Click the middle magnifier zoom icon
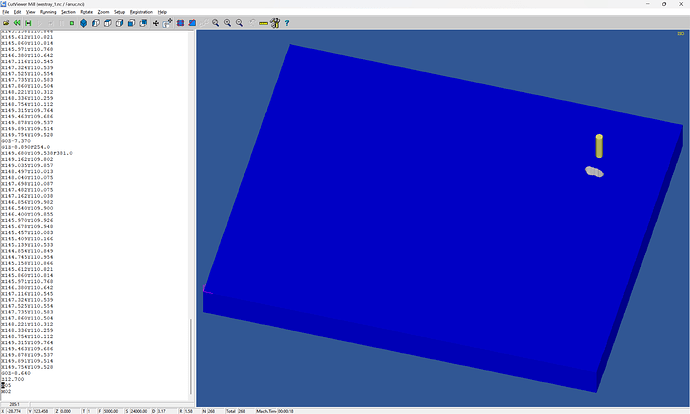Image resolution: width=690 pixels, height=414 pixels. tap(228, 23)
